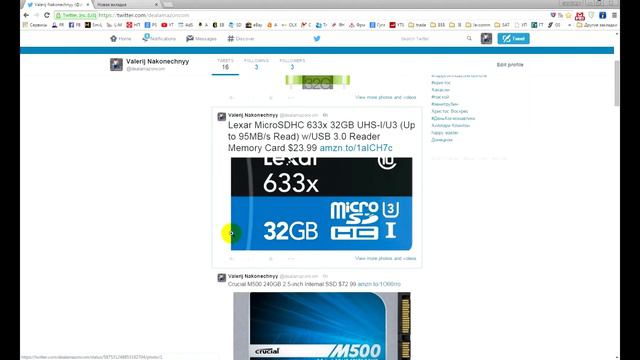The width and height of the screenshot is (640, 360).
Task: Click the address bar URL
Action: pyautogui.click(x=144, y=15)
